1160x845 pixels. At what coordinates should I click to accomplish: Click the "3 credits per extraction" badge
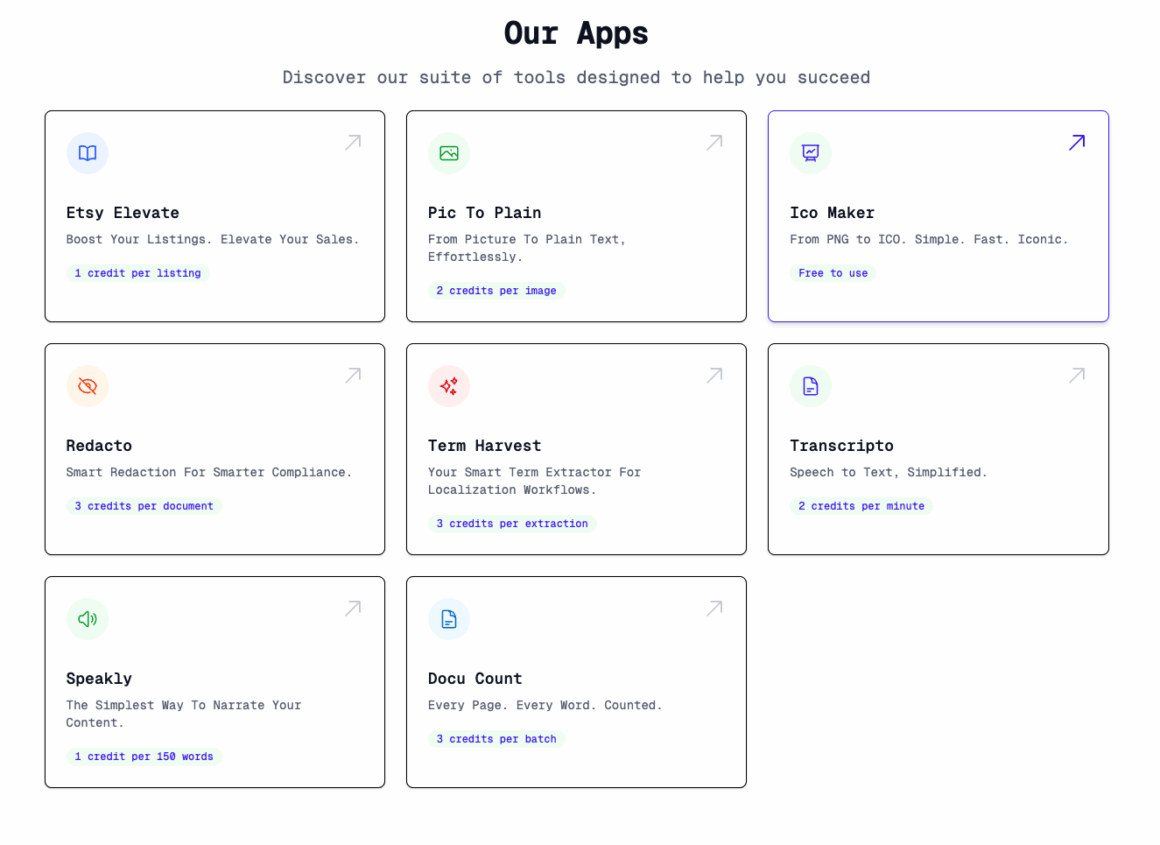point(512,524)
